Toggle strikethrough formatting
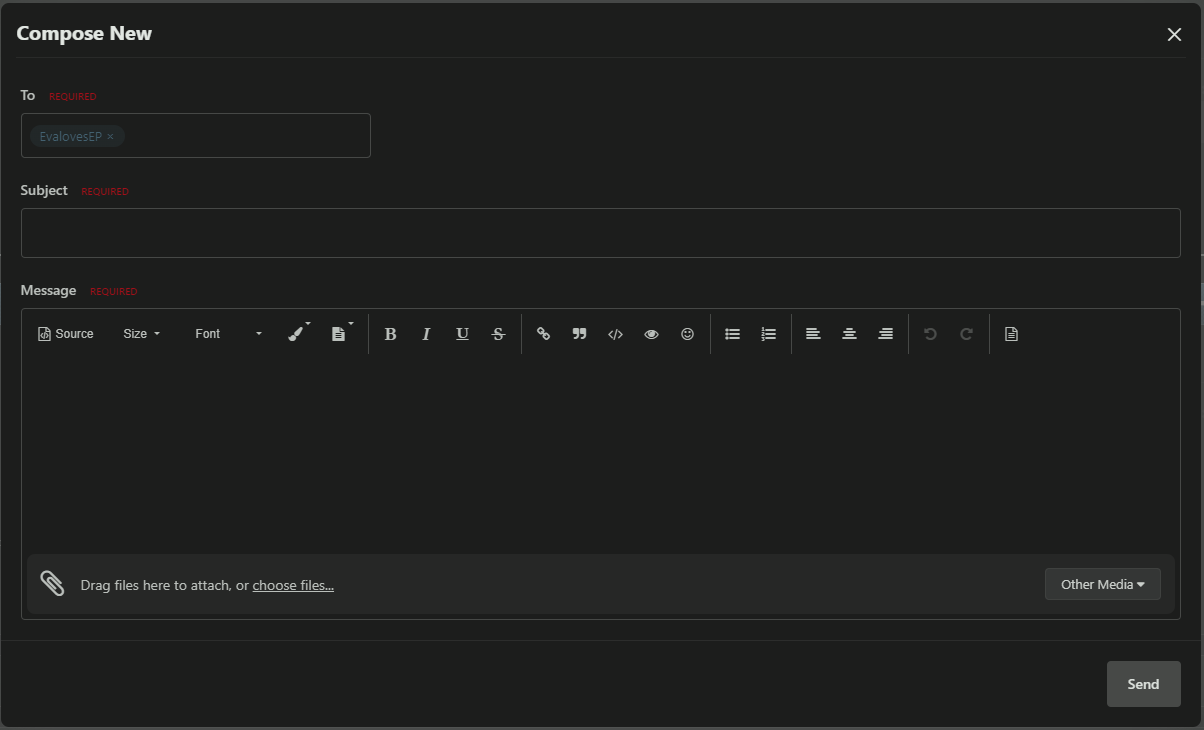1204x730 pixels. [x=498, y=334]
